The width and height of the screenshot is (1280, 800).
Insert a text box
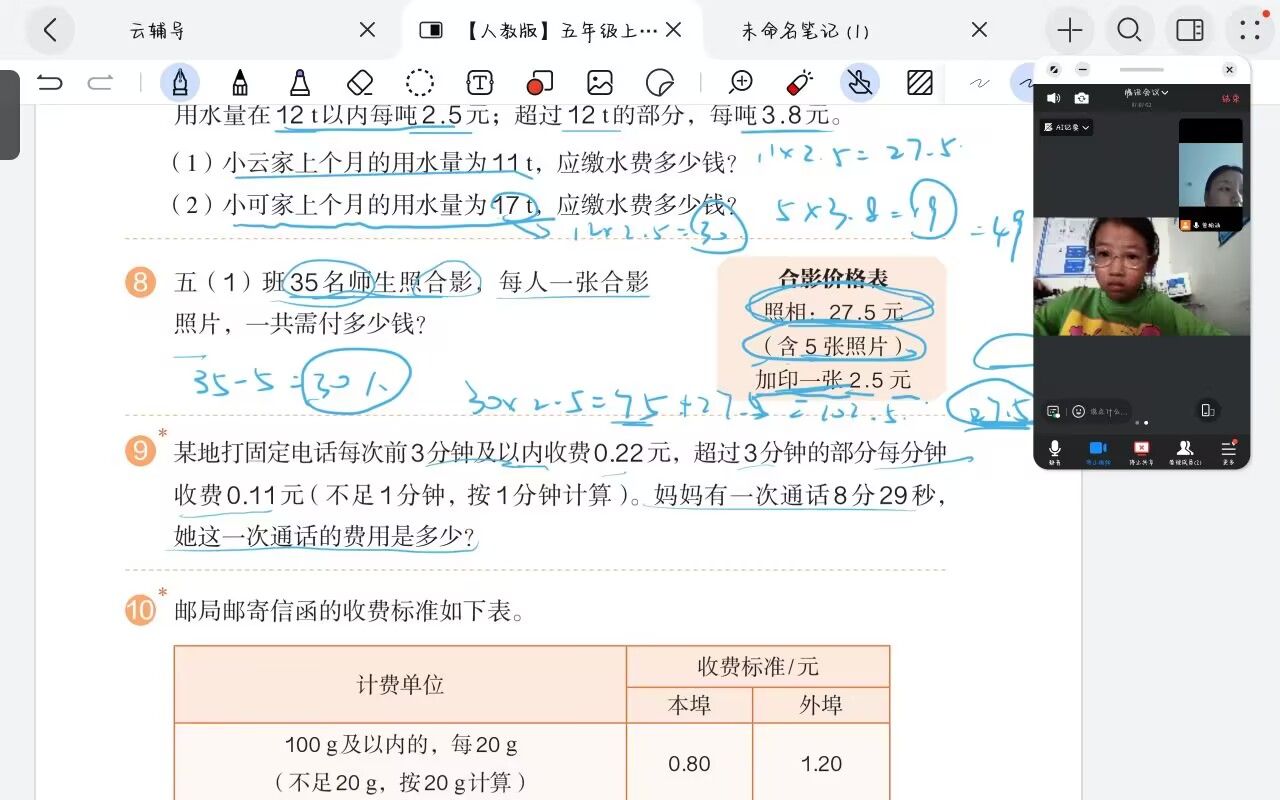480,82
